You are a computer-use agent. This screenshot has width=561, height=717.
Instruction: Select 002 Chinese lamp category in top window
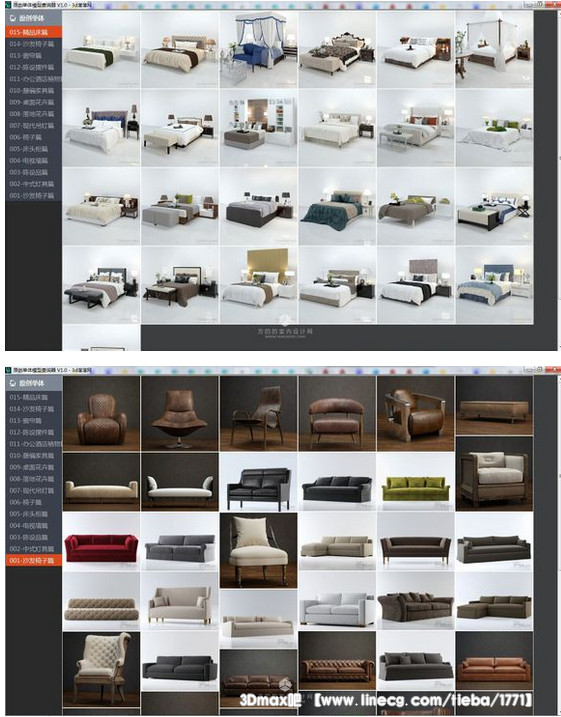point(33,184)
